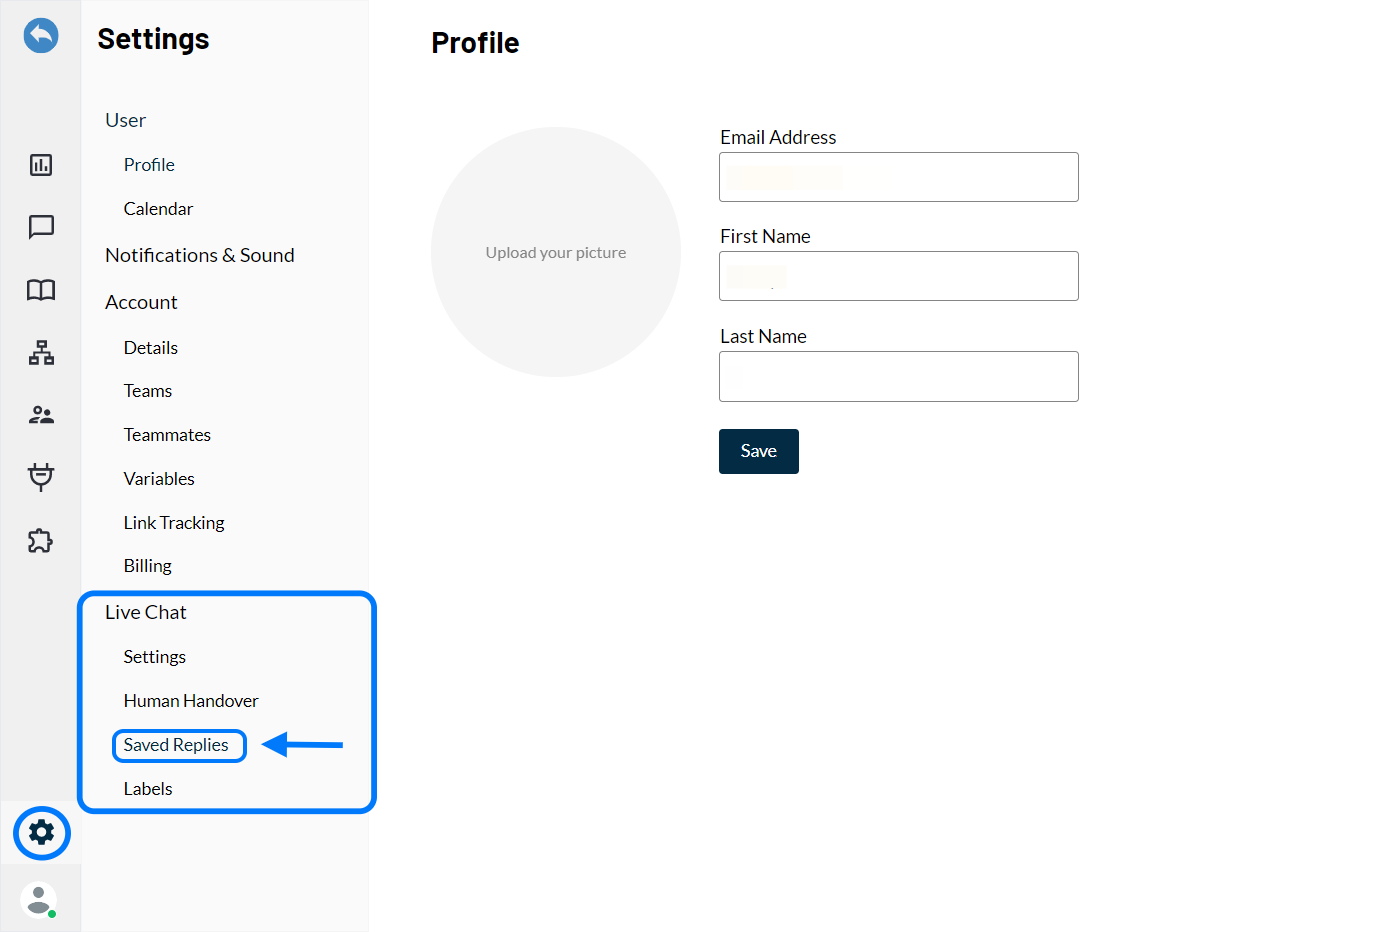The width and height of the screenshot is (1388, 932).
Task: Open the integrations plug icon
Action: 41,477
